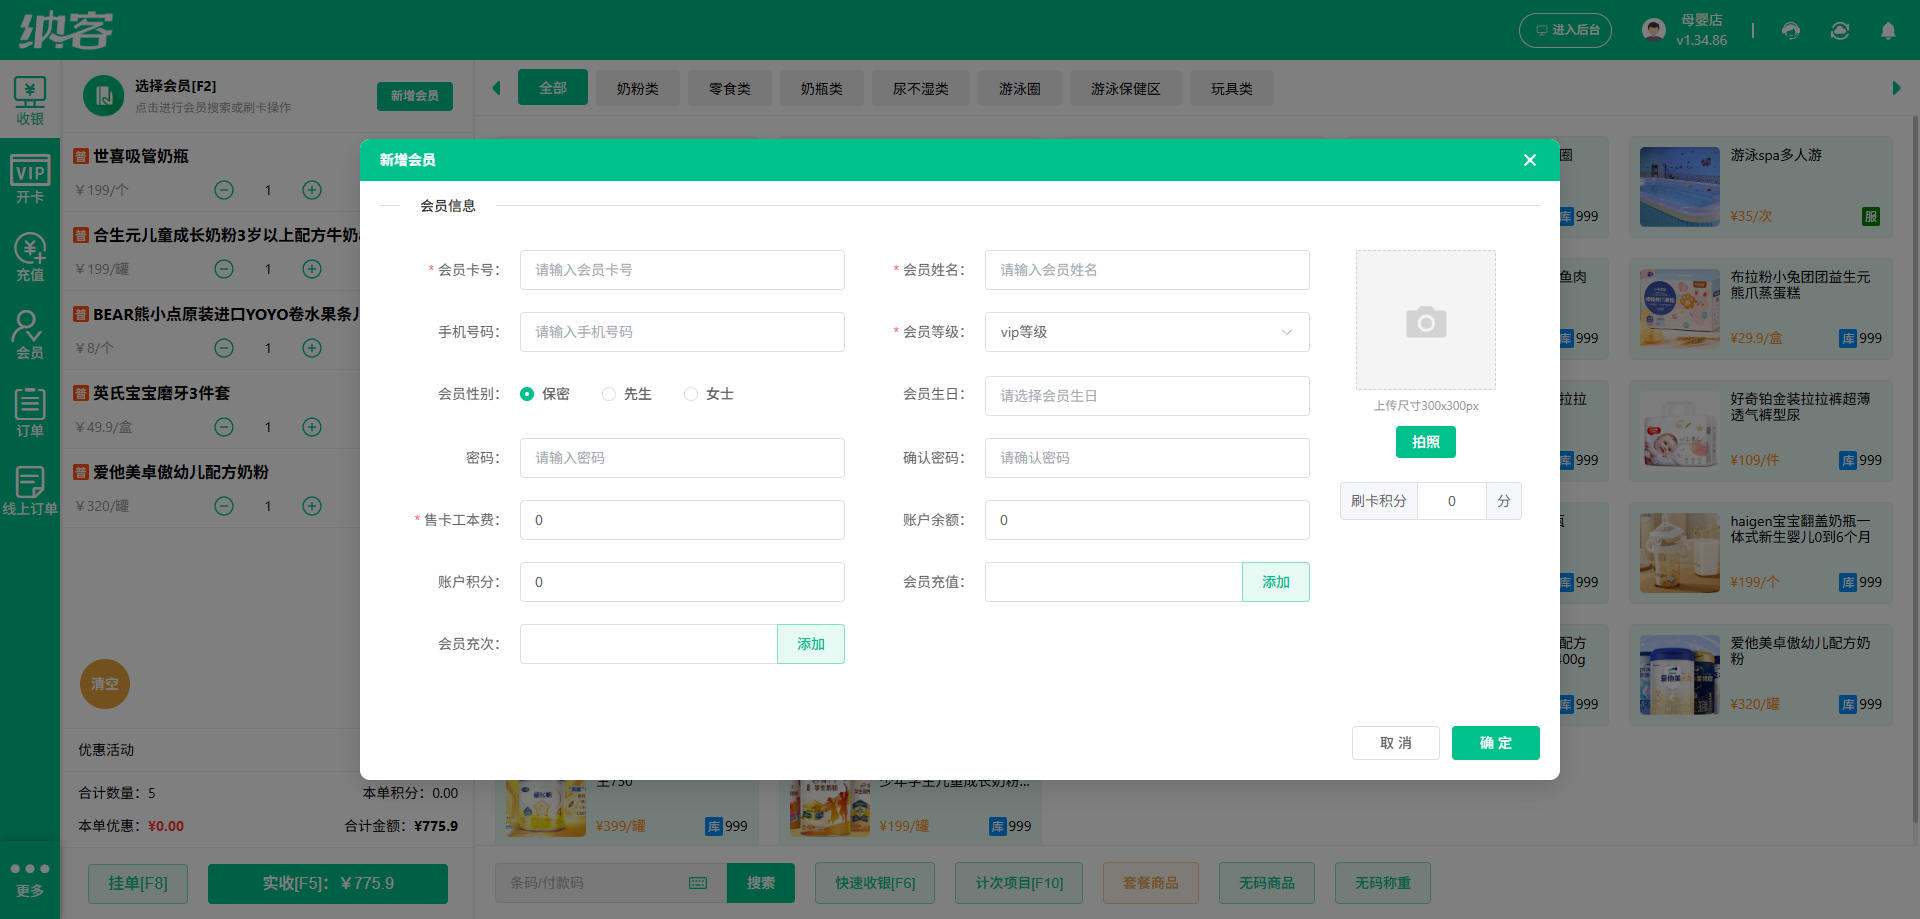Decrease quantity of 合生元儿童成长奶粉
The height and width of the screenshot is (919, 1920).
pyautogui.click(x=224, y=269)
